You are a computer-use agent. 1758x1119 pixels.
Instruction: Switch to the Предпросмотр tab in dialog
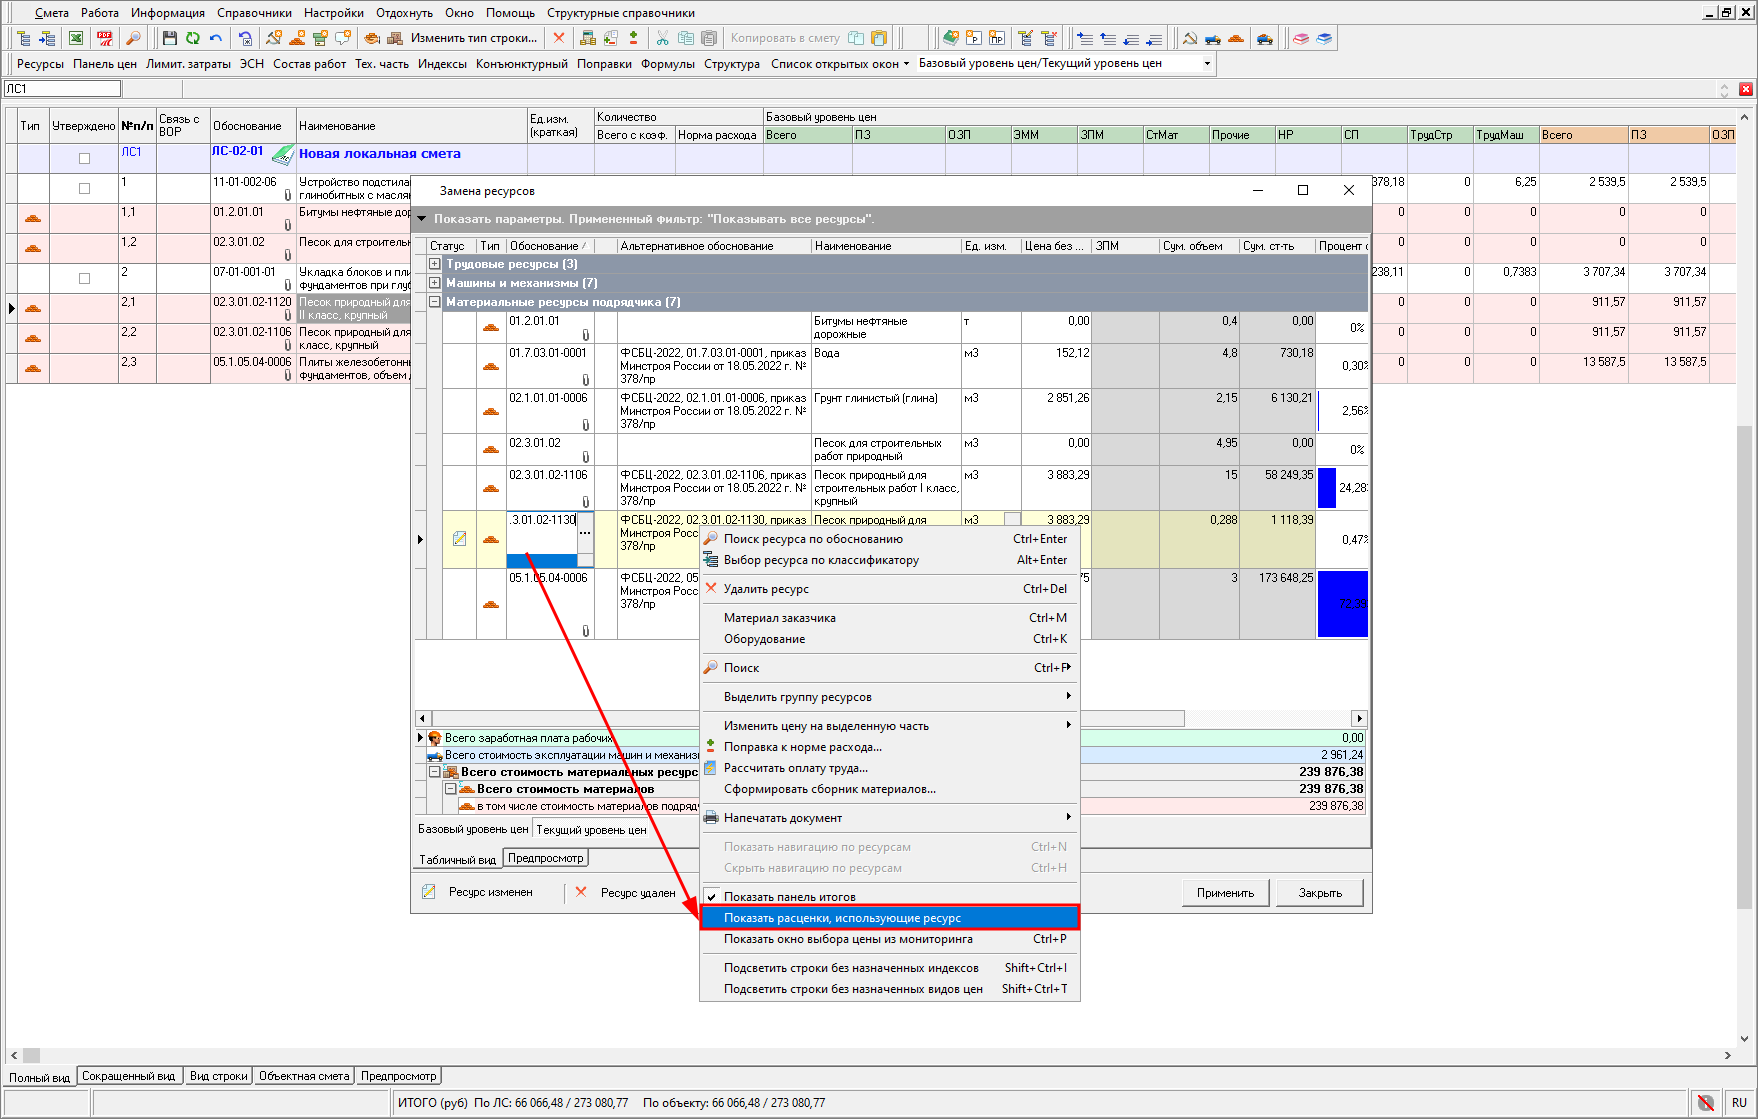545,858
